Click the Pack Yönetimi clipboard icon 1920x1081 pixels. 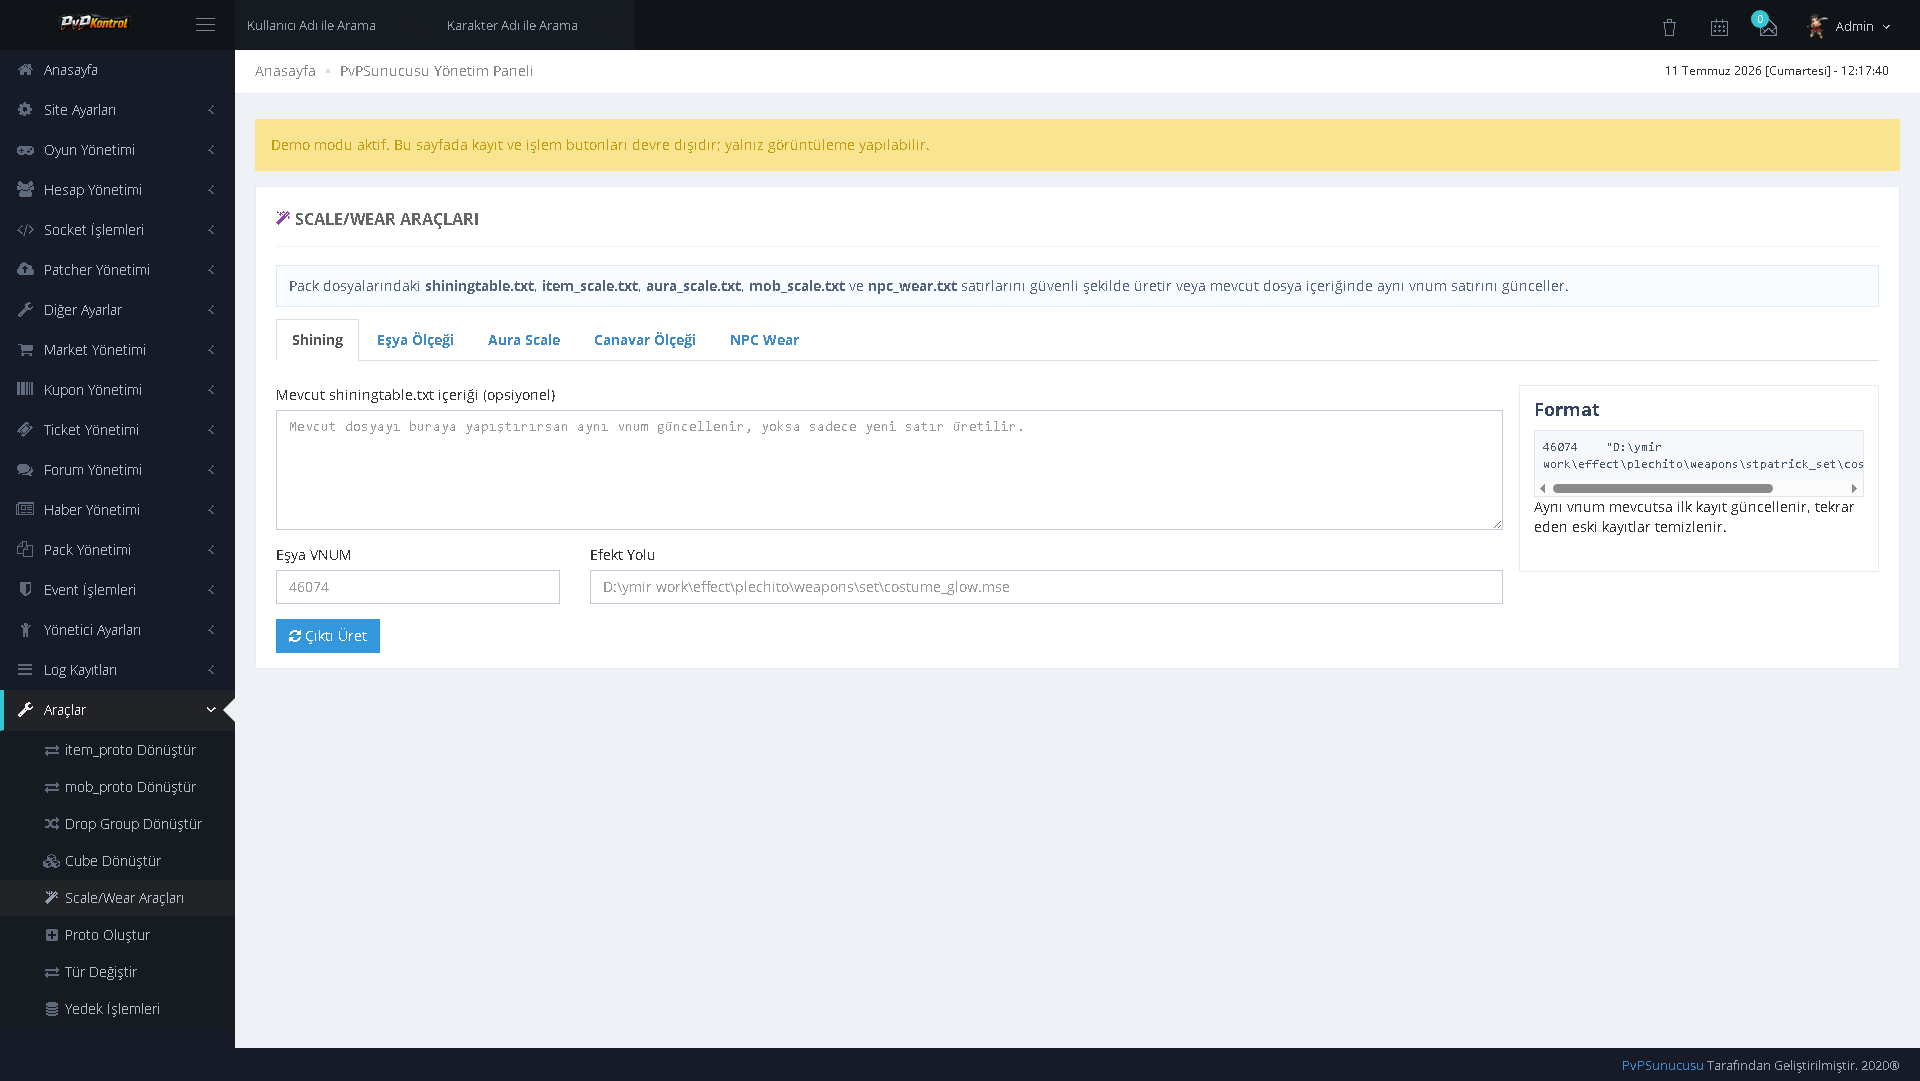click(25, 550)
